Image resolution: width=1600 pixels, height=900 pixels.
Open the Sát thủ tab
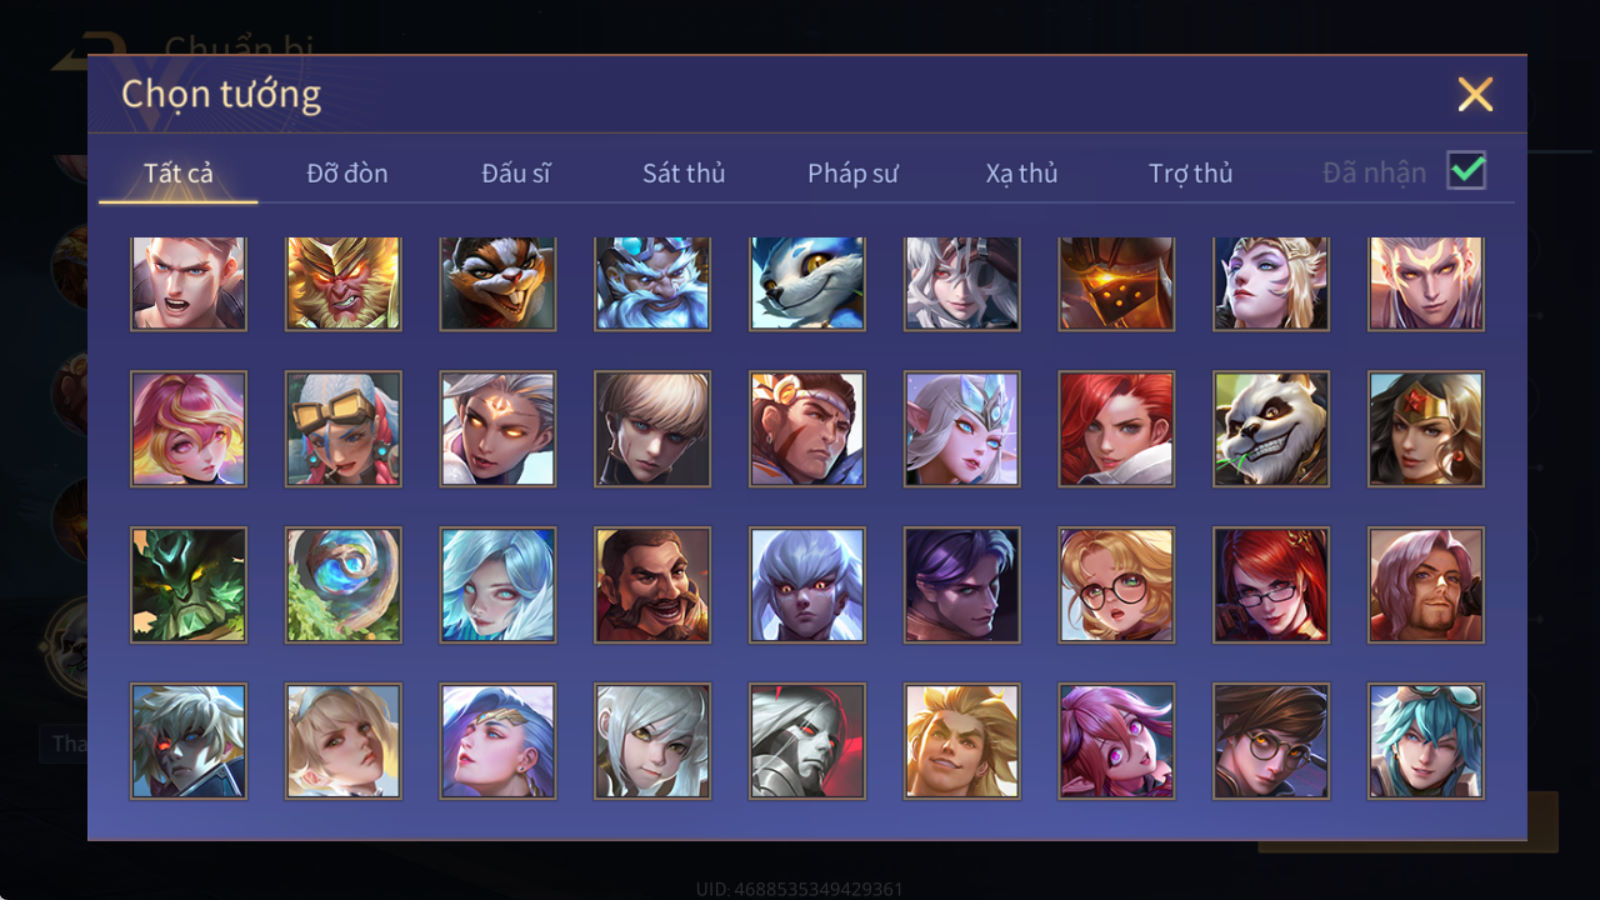point(683,173)
